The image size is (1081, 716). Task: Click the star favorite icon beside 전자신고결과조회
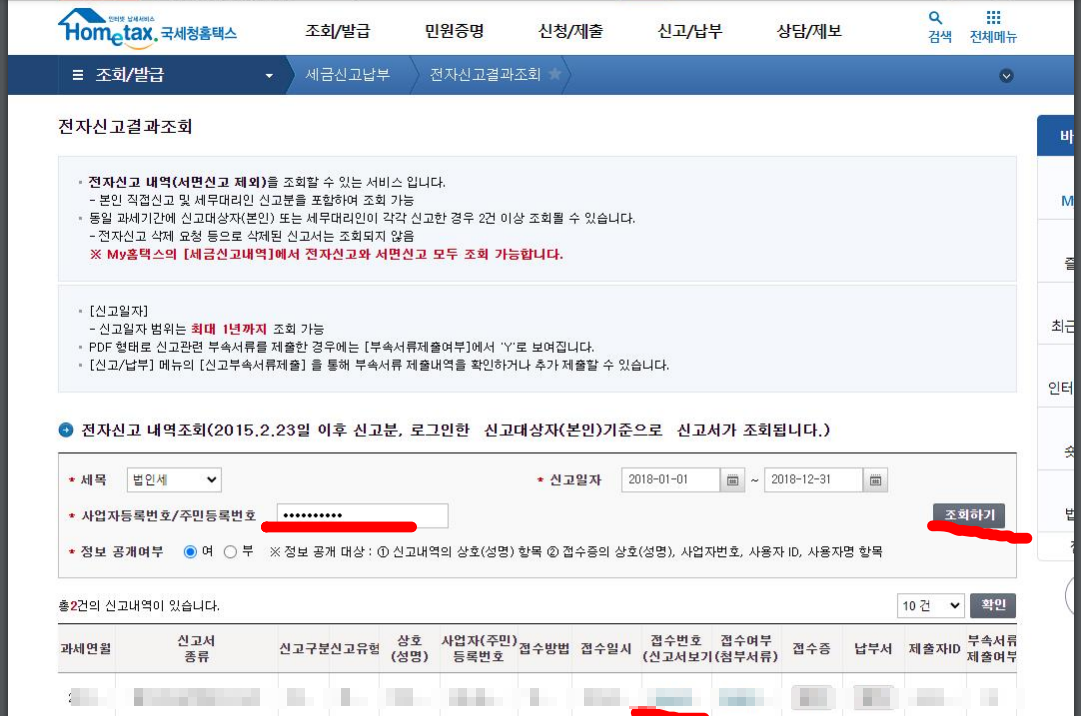(x=555, y=75)
